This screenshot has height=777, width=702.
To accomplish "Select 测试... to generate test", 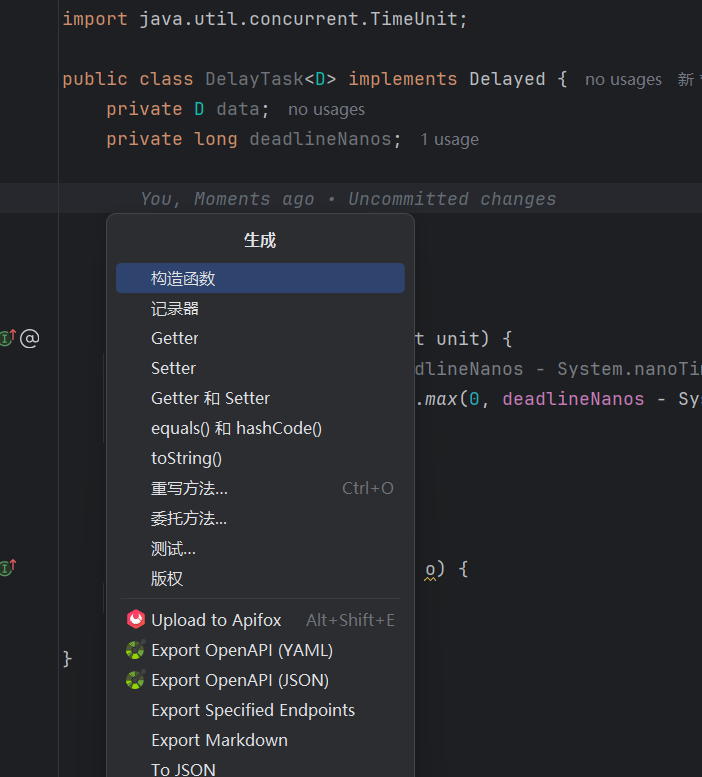I will (x=260, y=549).
